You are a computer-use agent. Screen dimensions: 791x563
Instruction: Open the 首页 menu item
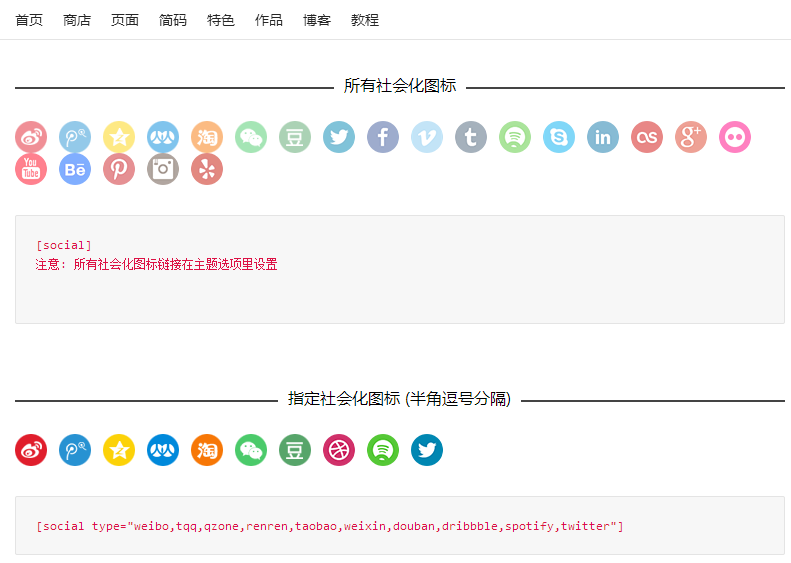[x=29, y=20]
